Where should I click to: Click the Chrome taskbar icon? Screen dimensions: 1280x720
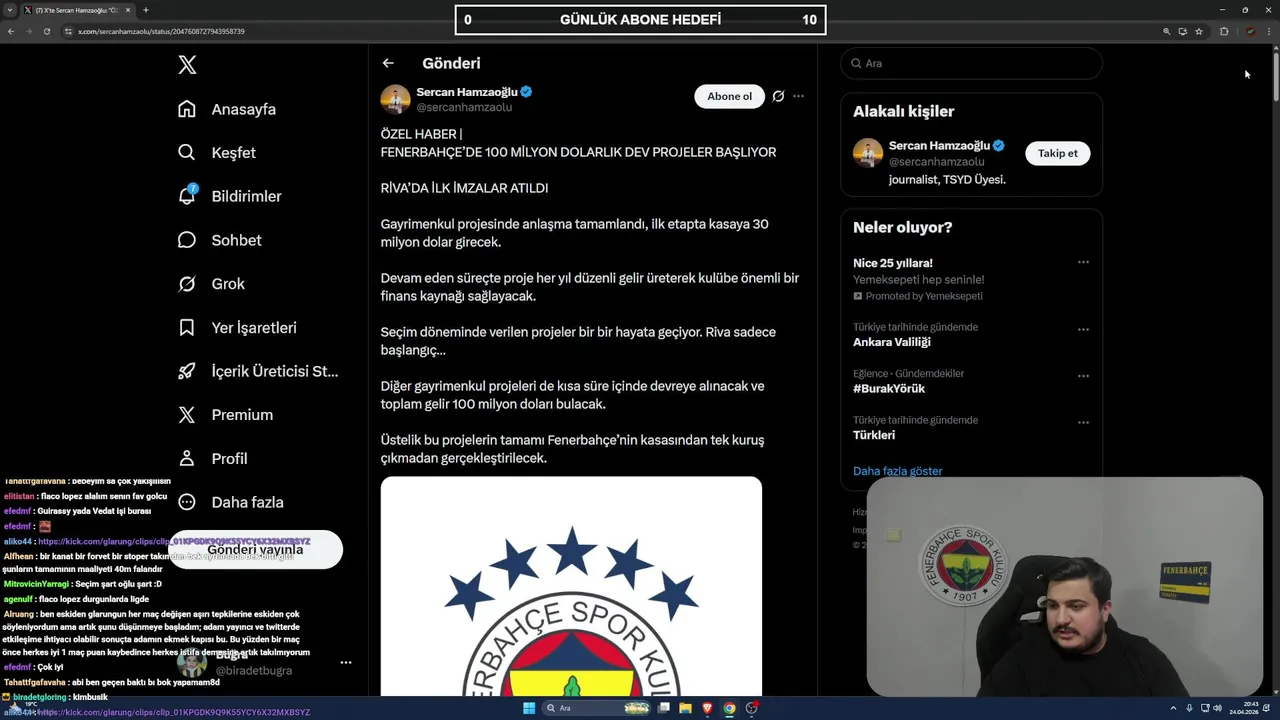tap(729, 708)
